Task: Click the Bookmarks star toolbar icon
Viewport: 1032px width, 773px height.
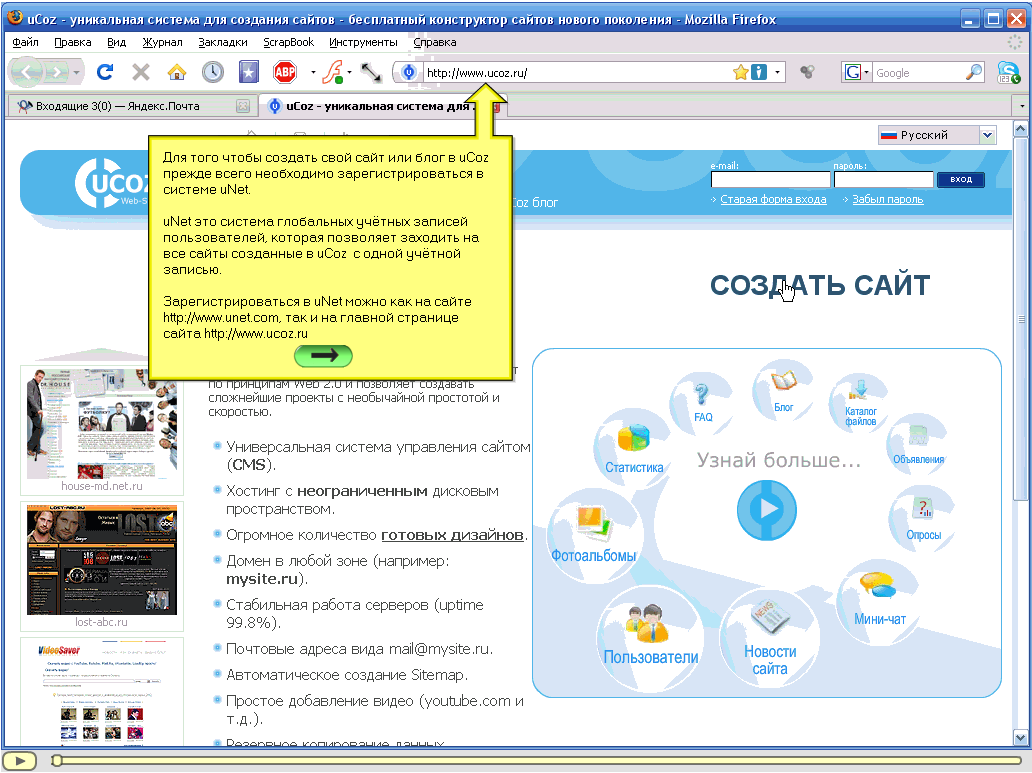Action: tap(248, 72)
